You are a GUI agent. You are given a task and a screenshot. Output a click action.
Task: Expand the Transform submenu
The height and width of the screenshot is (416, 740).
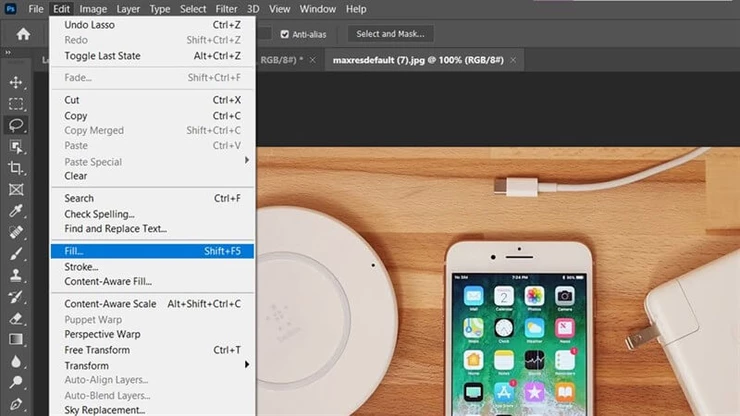(246, 365)
